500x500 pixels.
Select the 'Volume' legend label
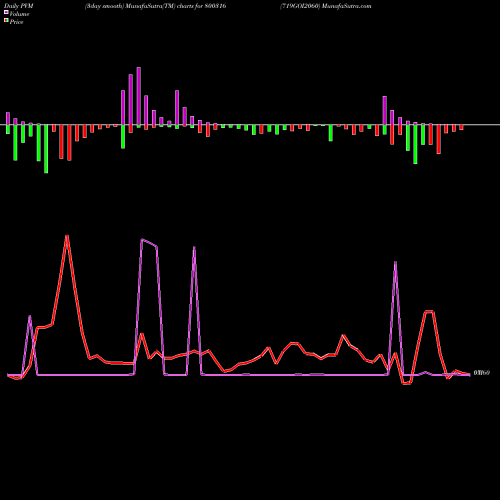pos(19,14)
